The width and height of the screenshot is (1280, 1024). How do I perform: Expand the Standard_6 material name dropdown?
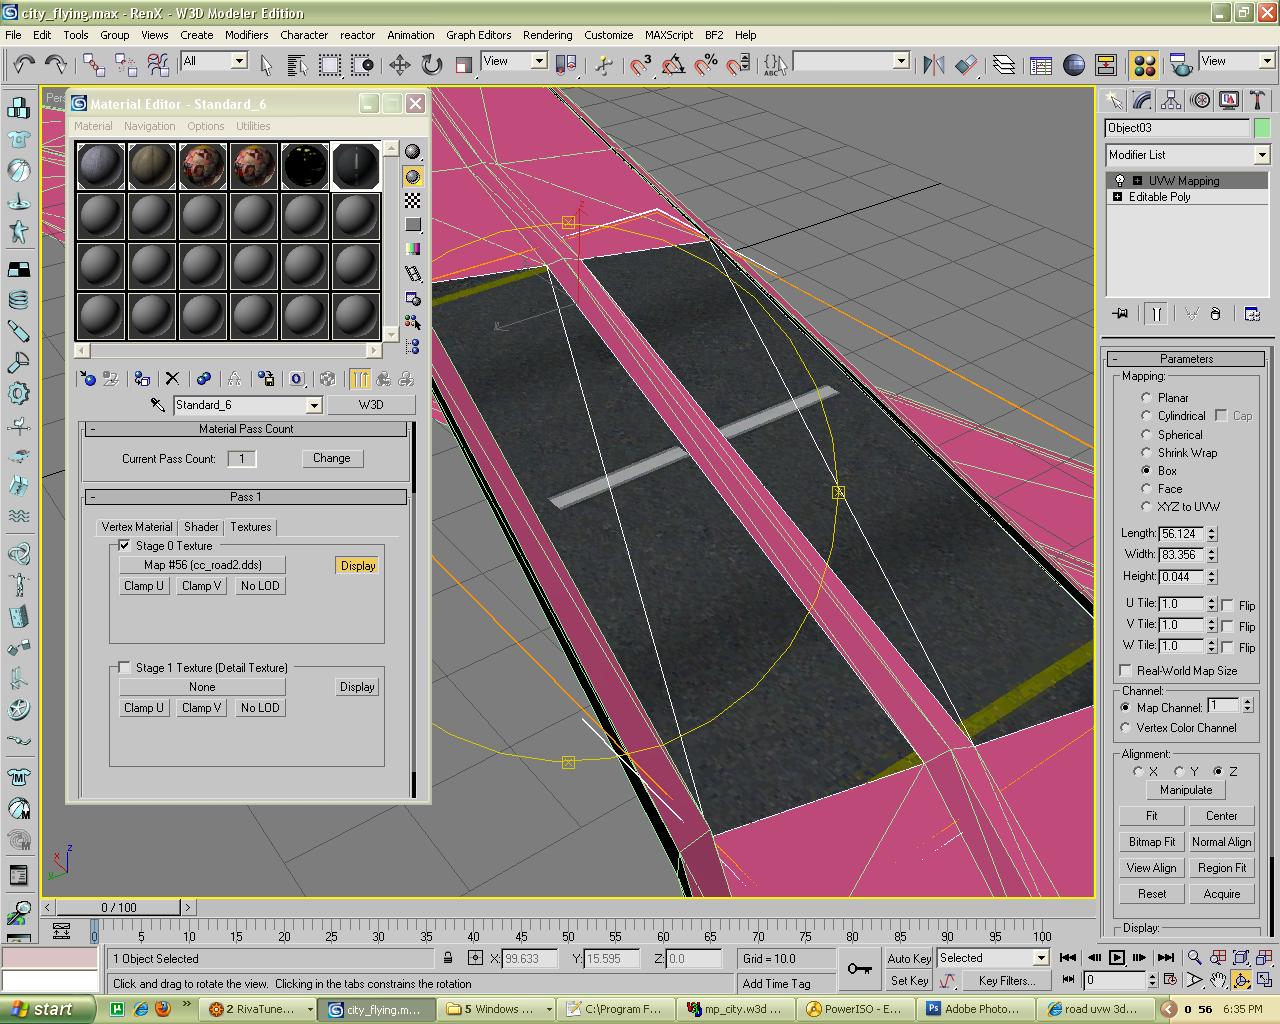point(313,405)
